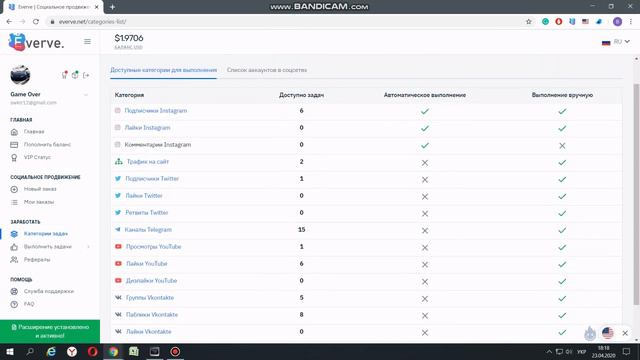Reload the page

tap(36, 22)
